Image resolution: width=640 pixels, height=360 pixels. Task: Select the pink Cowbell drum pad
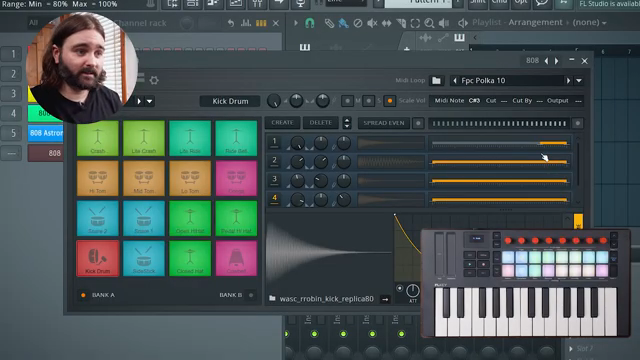pyautogui.click(x=236, y=258)
